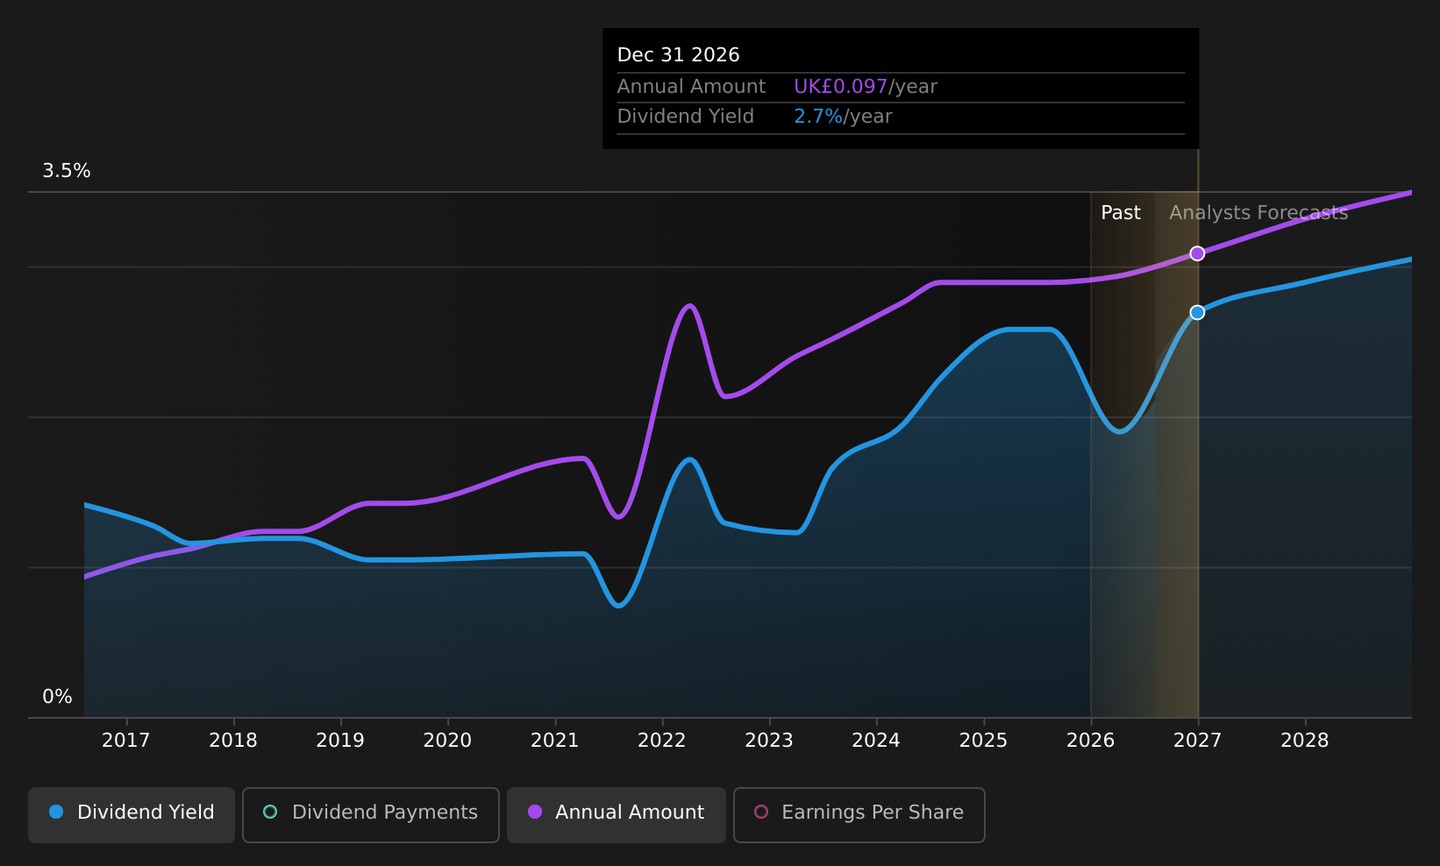Click the purple Annual Amount legend dot
This screenshot has height=866, width=1440.
pos(535,812)
